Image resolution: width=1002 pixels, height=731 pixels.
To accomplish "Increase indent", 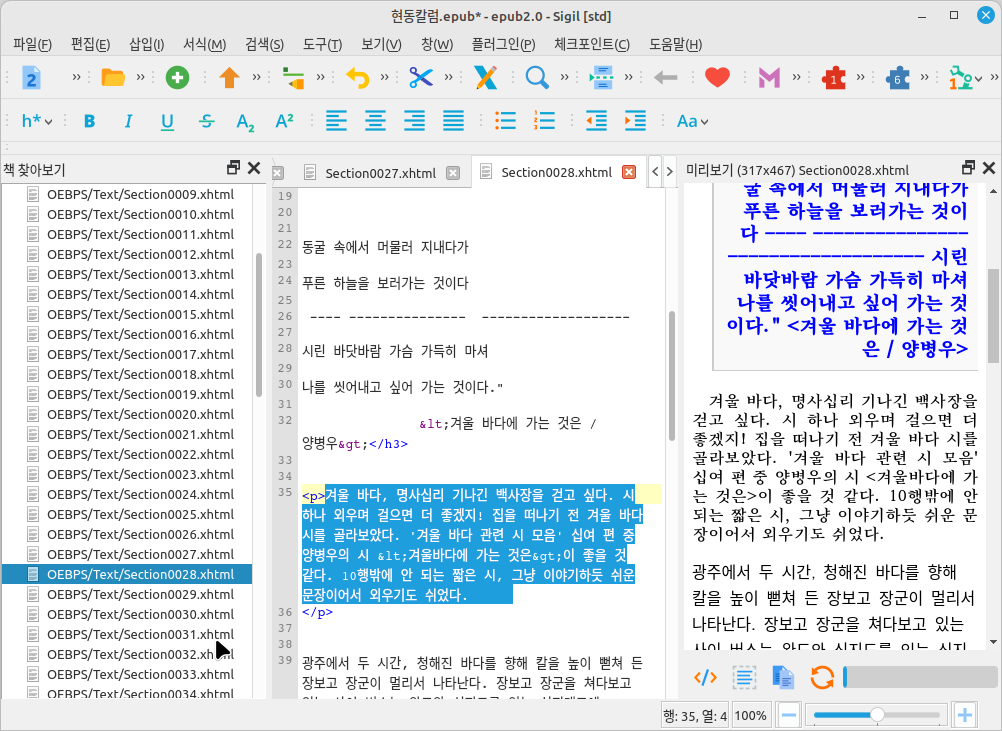I will pyautogui.click(x=635, y=121).
